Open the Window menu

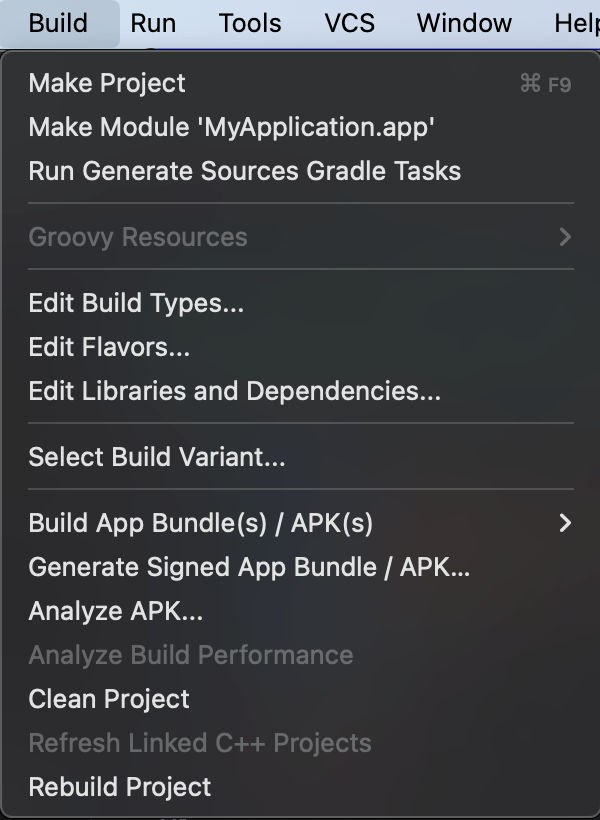point(464,24)
